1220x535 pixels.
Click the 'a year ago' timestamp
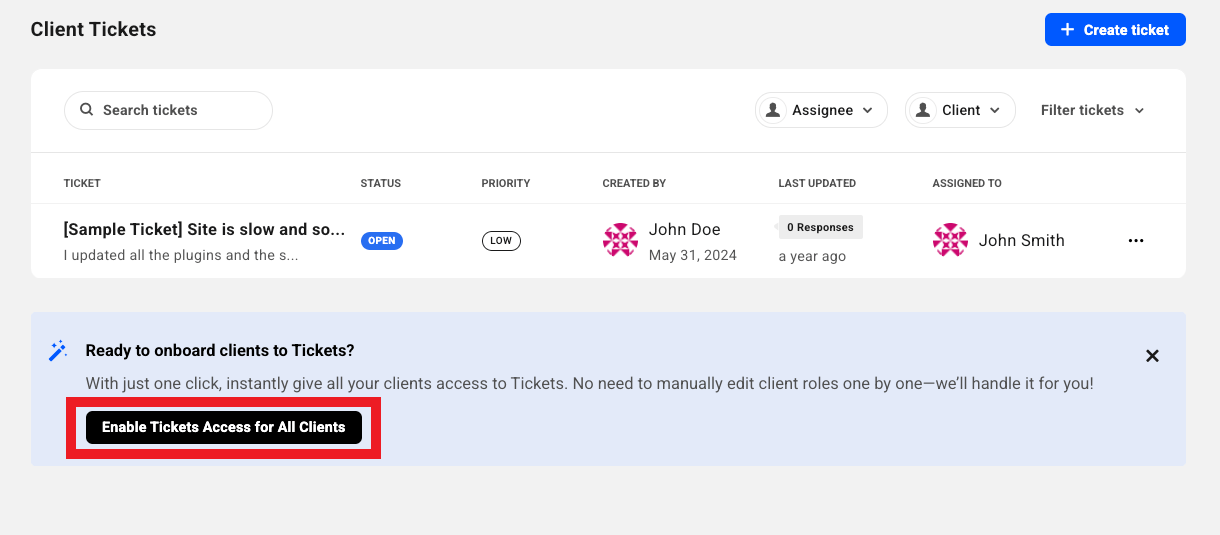(812, 256)
